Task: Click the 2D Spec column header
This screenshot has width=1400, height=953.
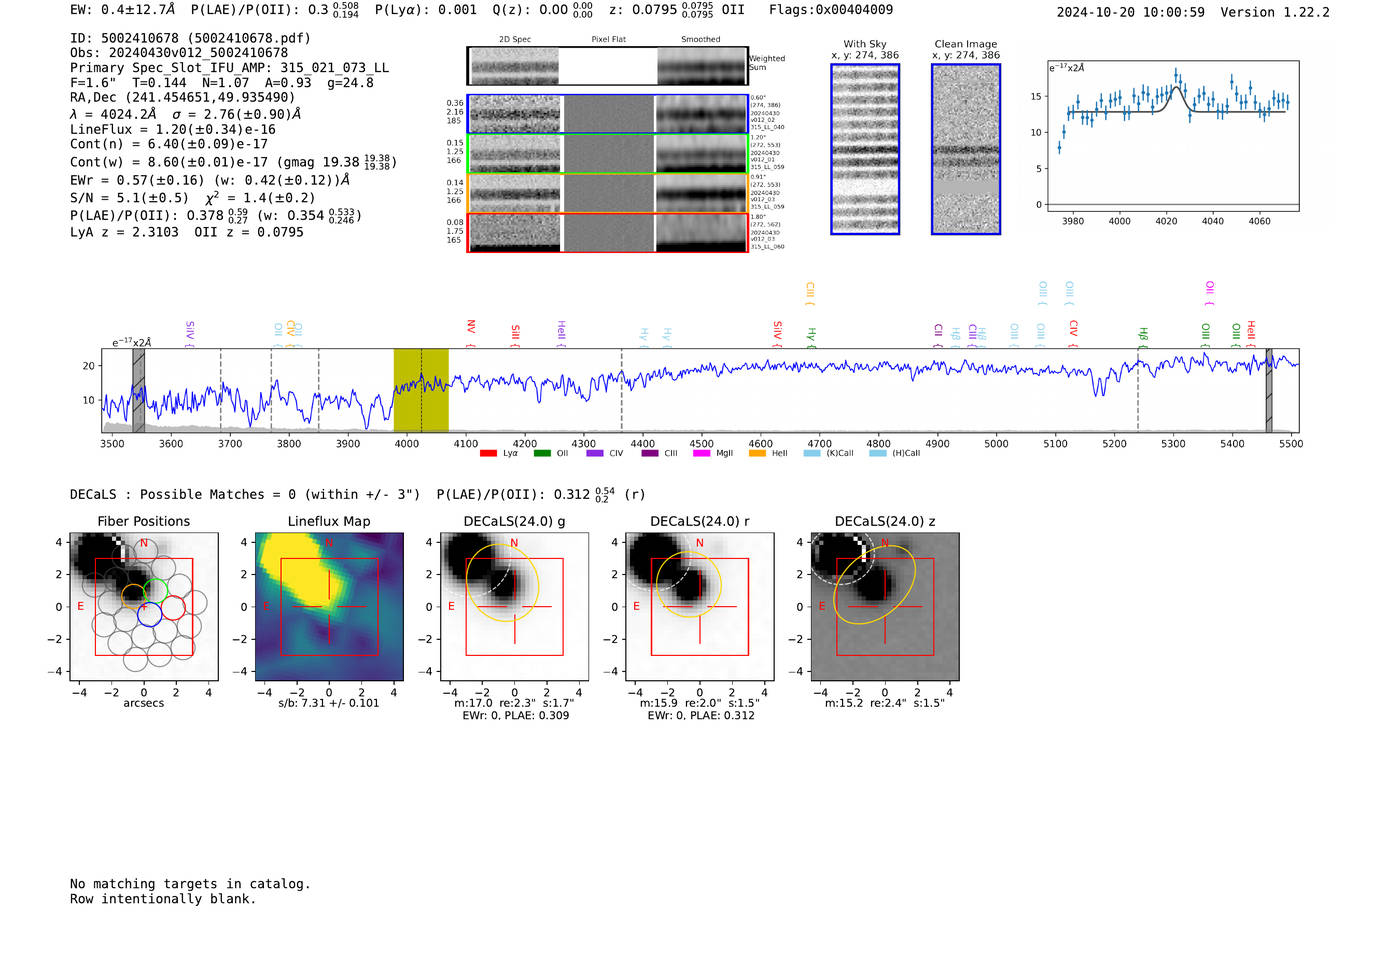Action: click(x=515, y=40)
